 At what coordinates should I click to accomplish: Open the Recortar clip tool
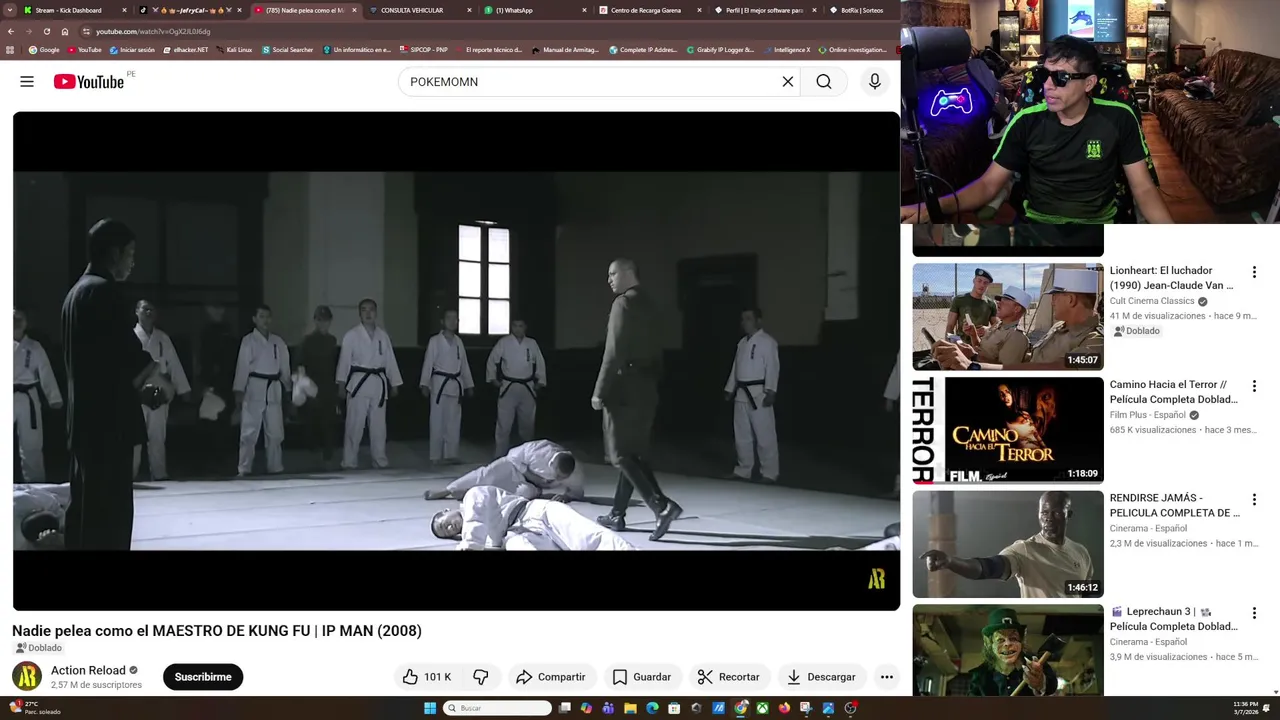click(729, 677)
